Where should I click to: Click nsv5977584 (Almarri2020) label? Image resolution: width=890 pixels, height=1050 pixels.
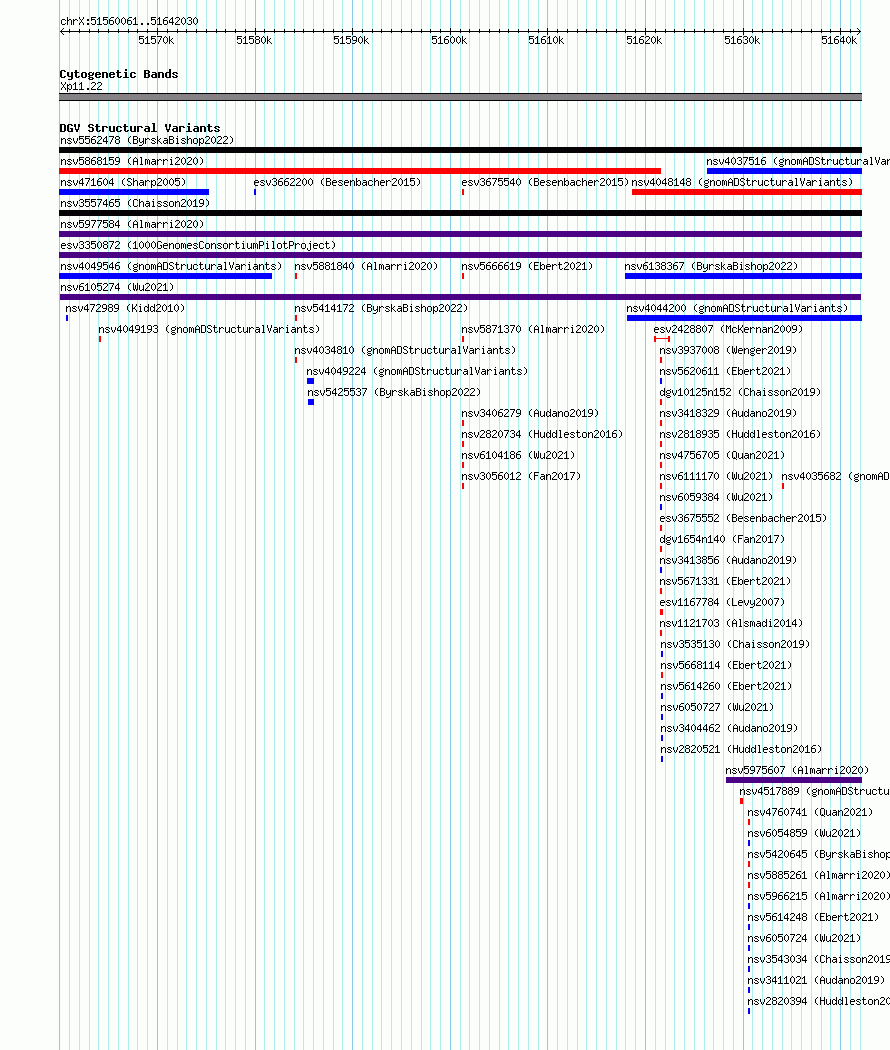click(x=132, y=224)
